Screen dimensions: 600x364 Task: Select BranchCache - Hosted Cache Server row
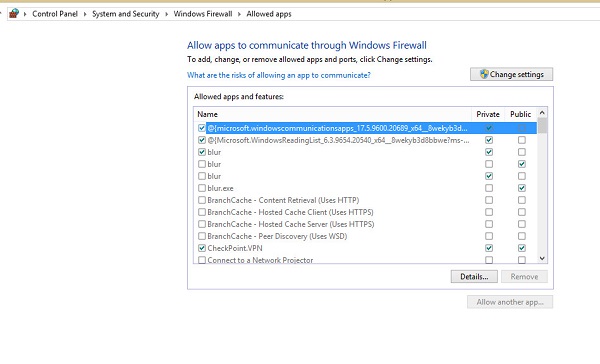click(291, 224)
